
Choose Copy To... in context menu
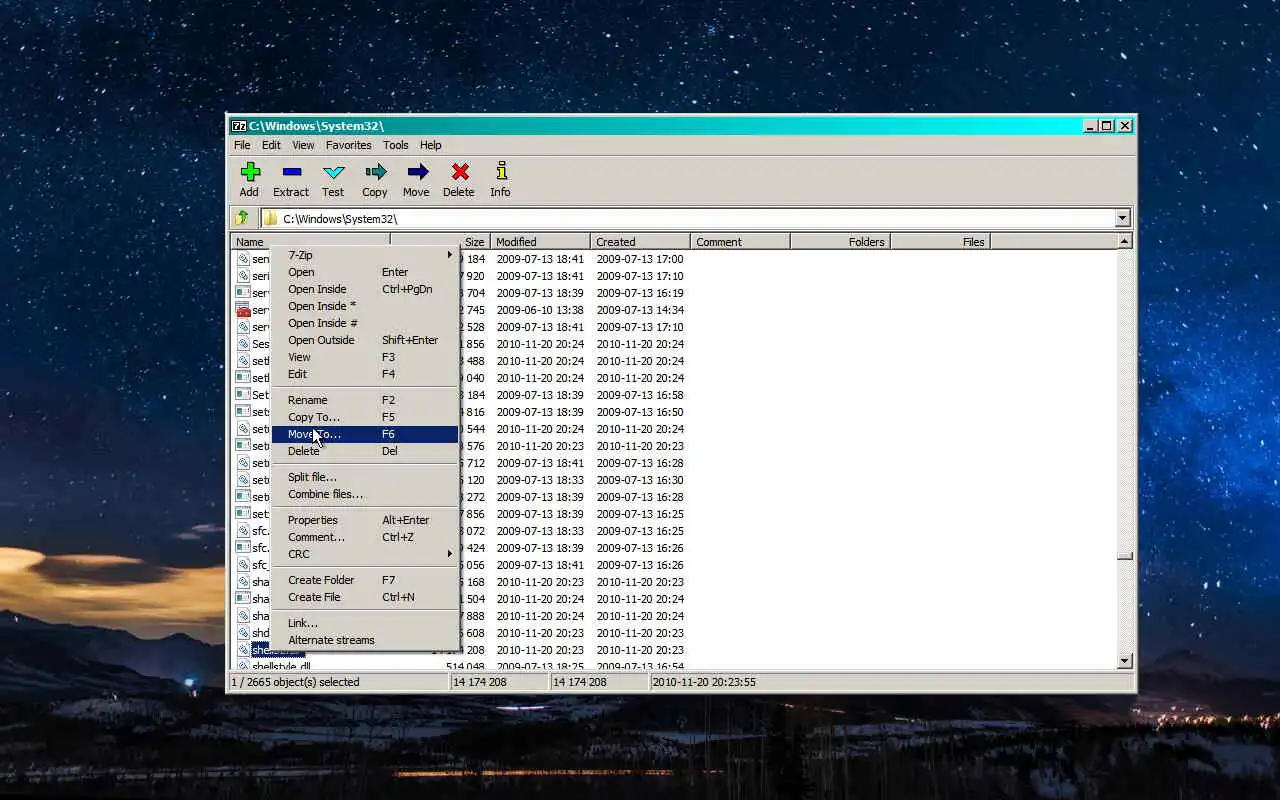coord(365,417)
